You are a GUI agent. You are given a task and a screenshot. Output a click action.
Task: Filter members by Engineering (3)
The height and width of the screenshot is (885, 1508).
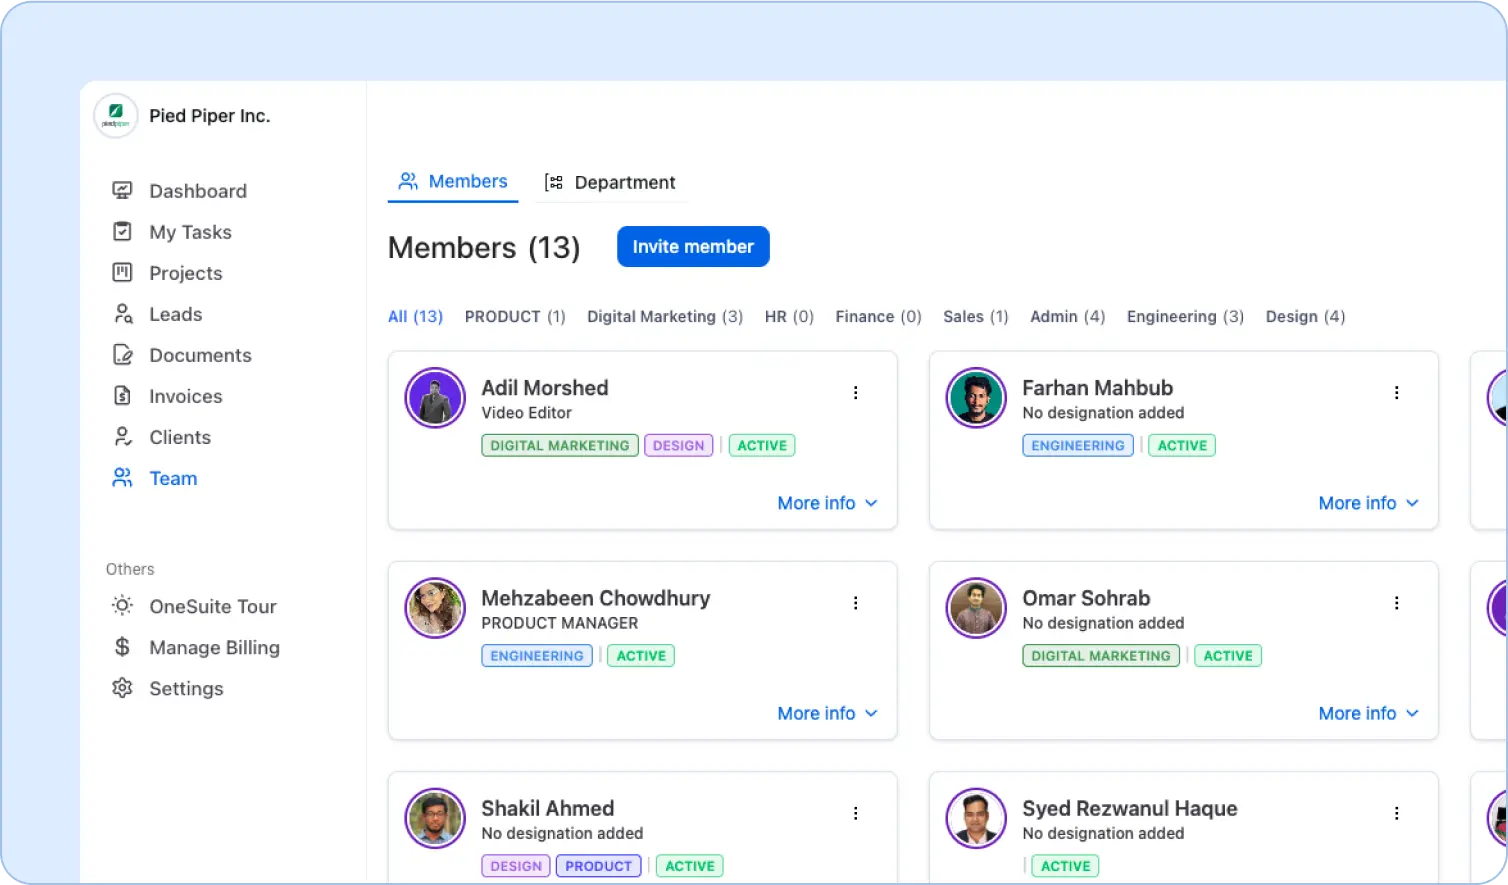pyautogui.click(x=1185, y=316)
